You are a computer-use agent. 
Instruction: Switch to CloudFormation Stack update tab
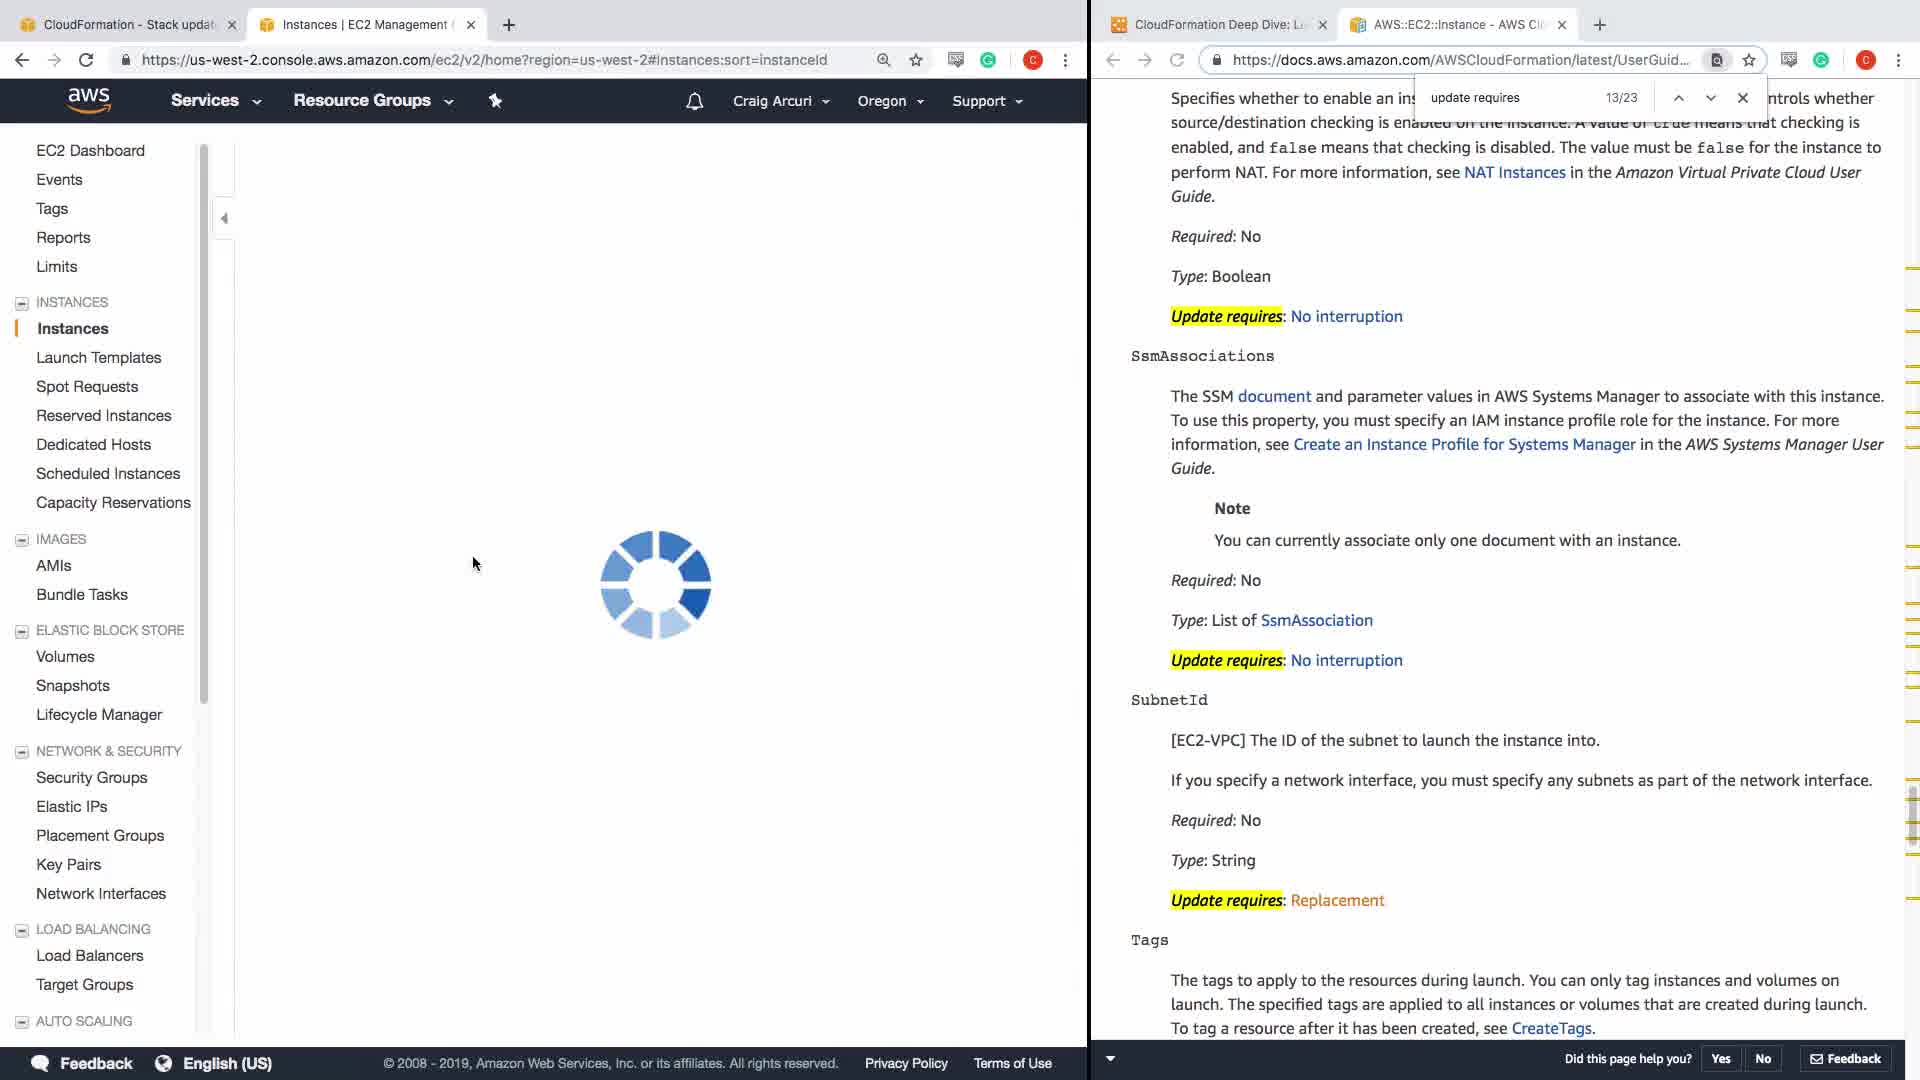coord(120,24)
